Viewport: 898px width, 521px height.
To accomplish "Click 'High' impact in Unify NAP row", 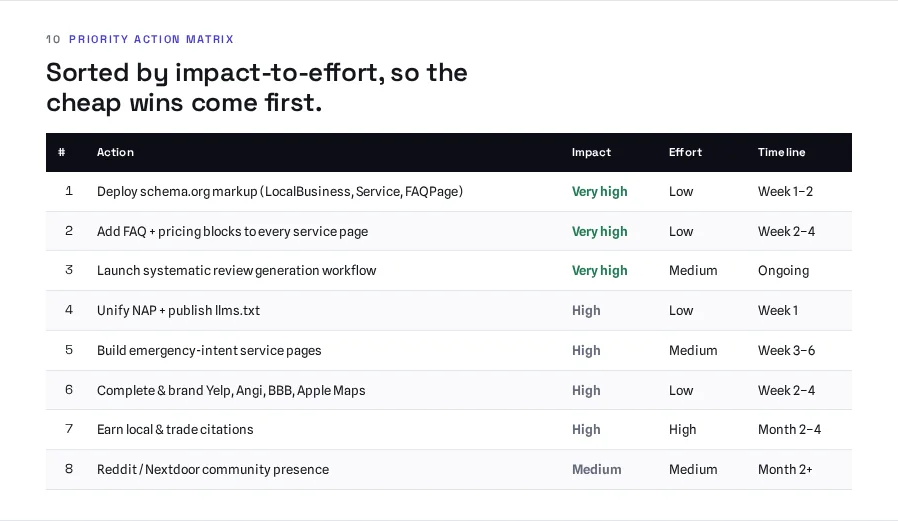I will click(x=586, y=310).
